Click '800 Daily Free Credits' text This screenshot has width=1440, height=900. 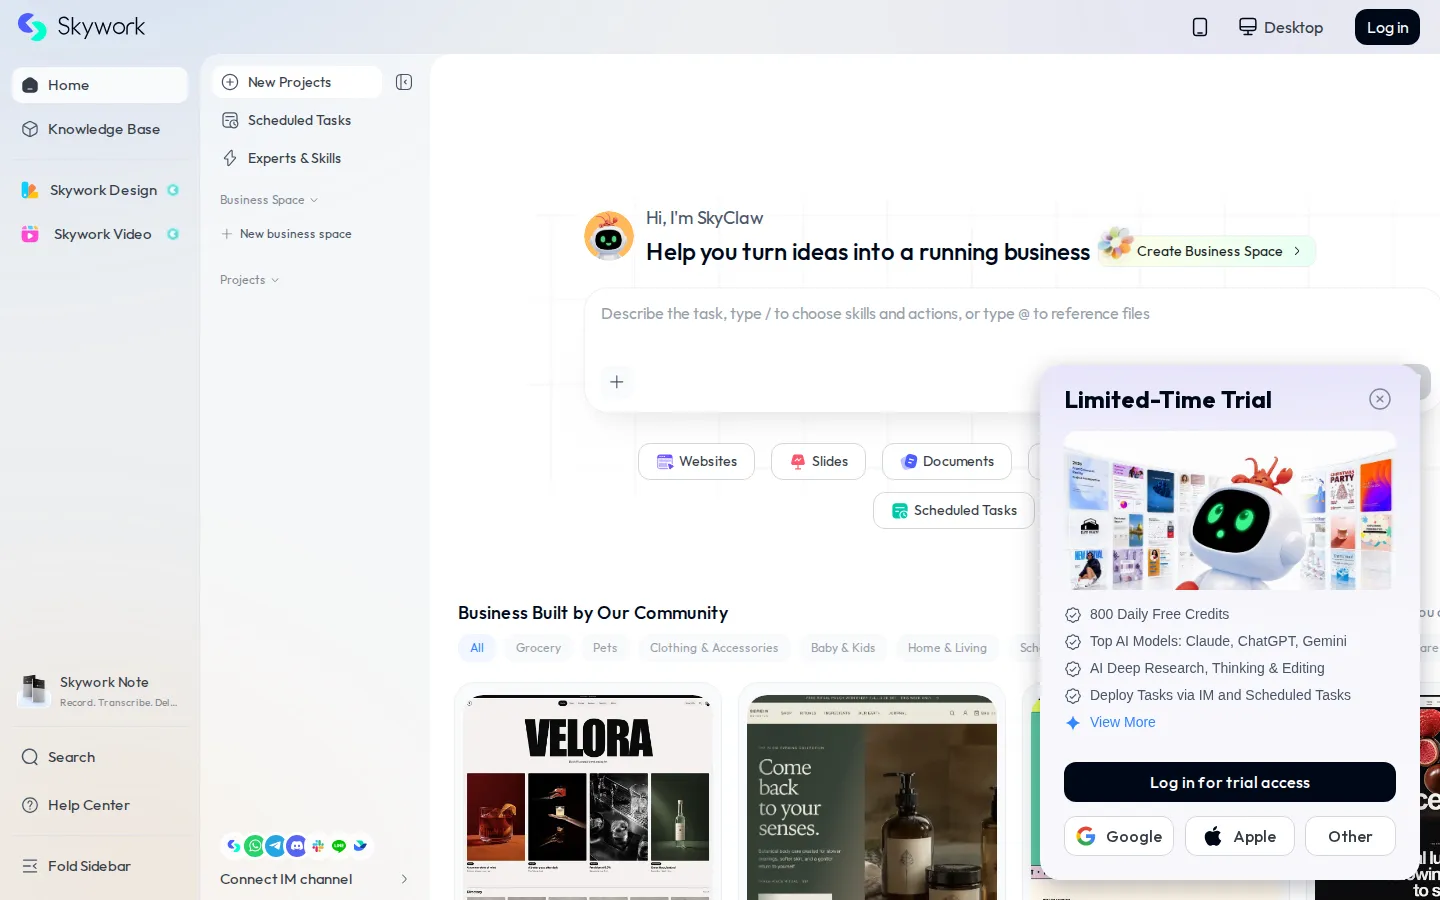(1159, 614)
